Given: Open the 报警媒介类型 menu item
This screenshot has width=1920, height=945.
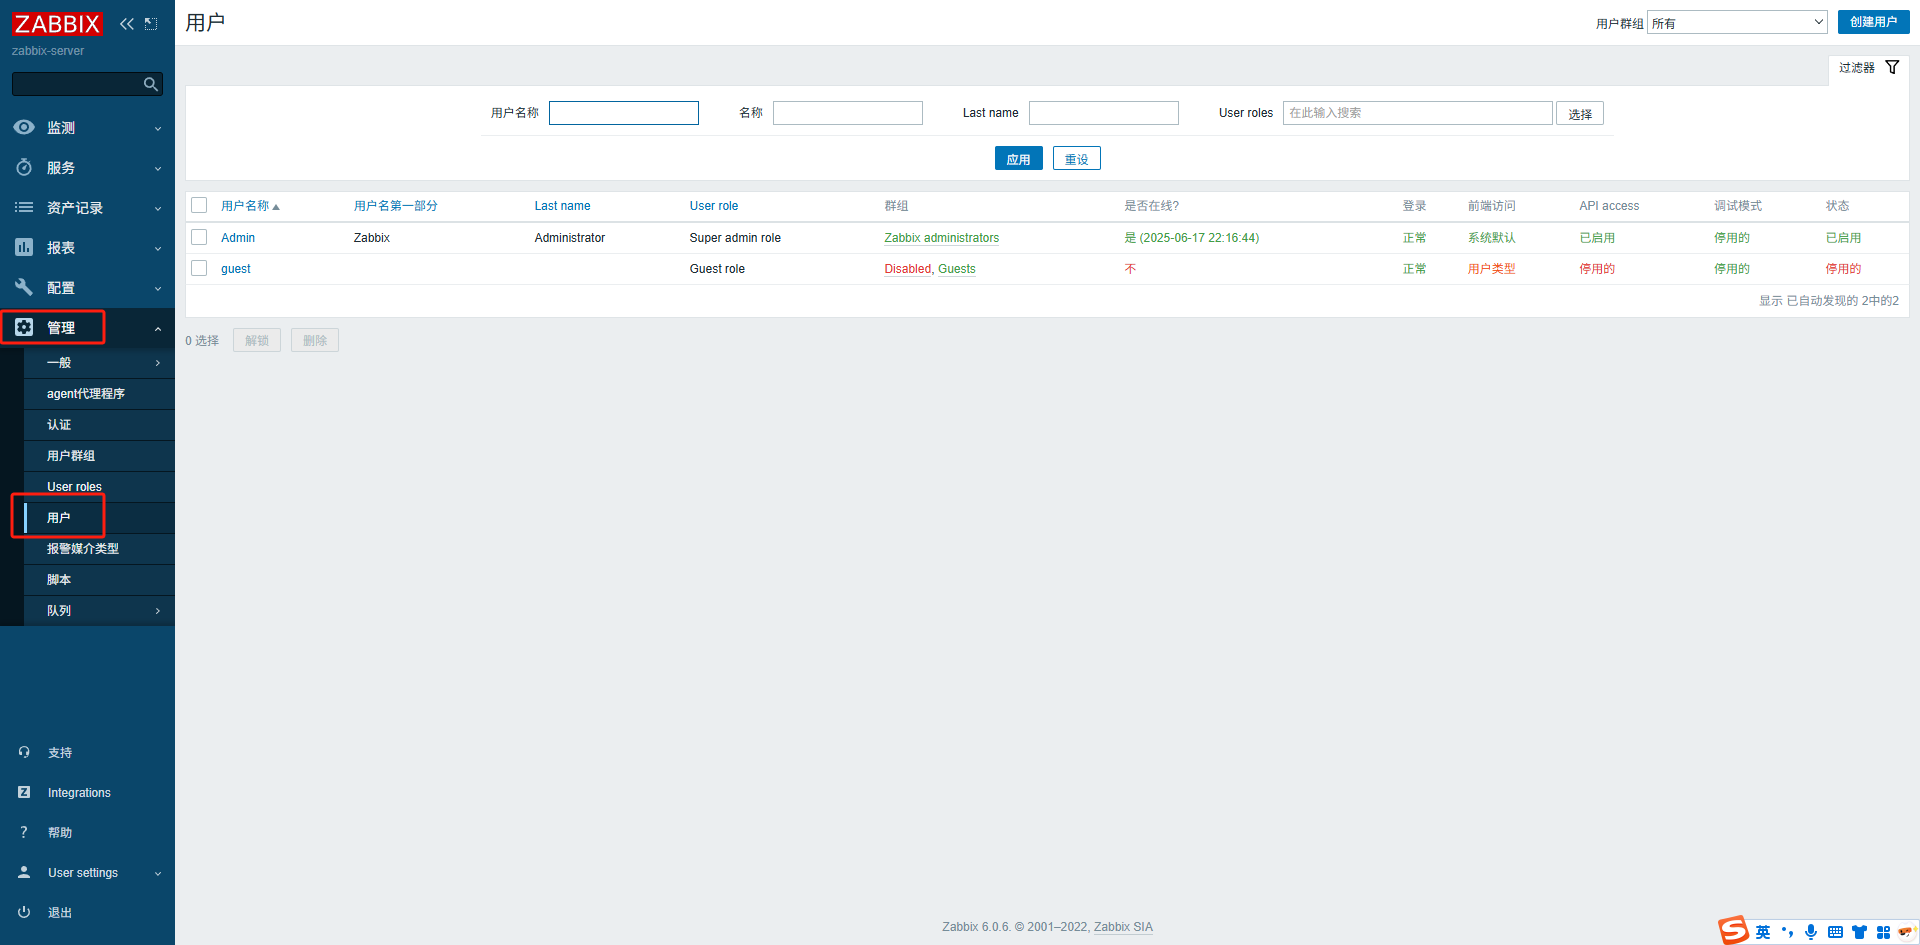Looking at the screenshot, I should click(x=99, y=548).
